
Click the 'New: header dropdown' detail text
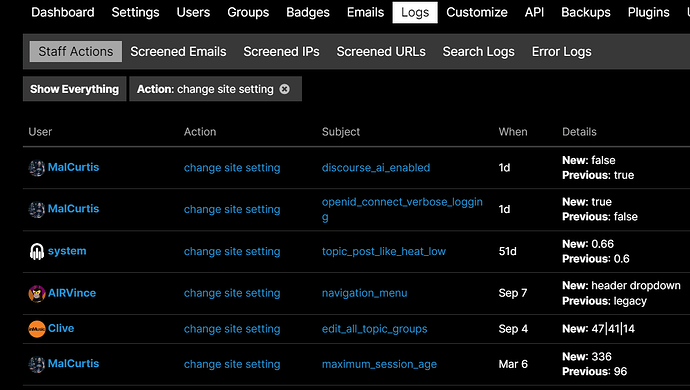click(x=621, y=286)
